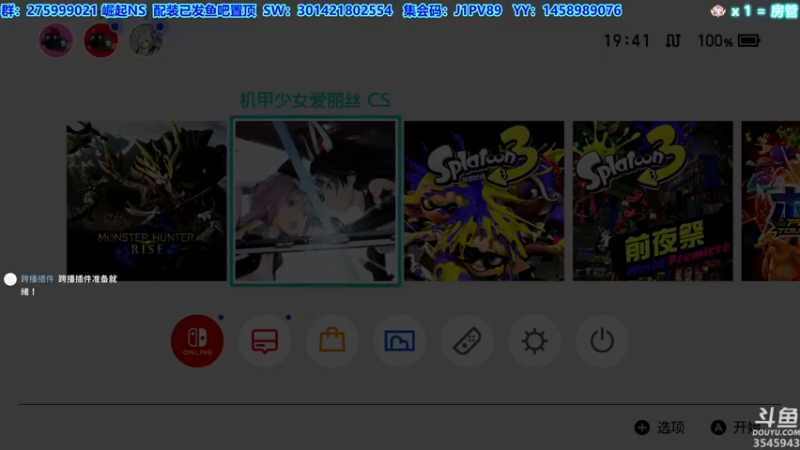Click the YY: 1458989076 banner text
This screenshot has height=450, width=800.
tap(567, 11)
